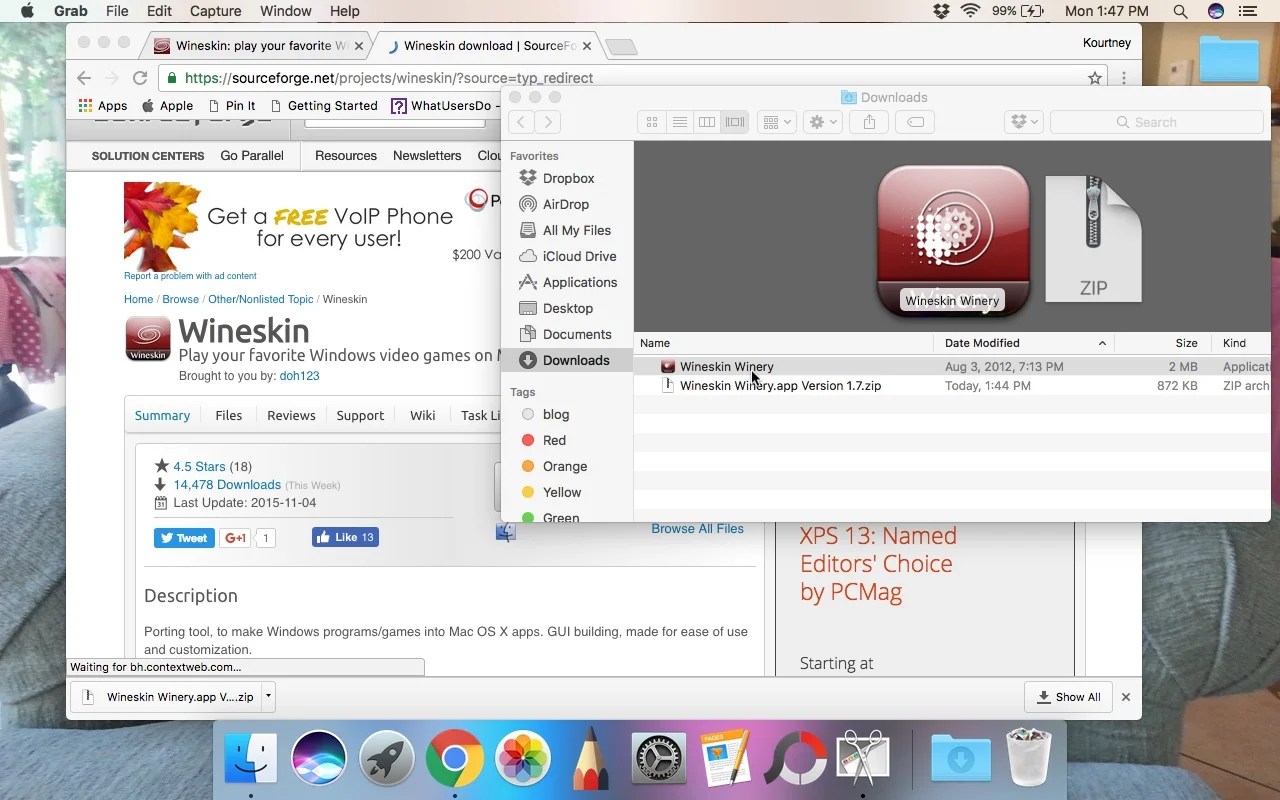The width and height of the screenshot is (1280, 800).
Task: Open the Share icon in Finder toolbar
Action: (x=868, y=121)
